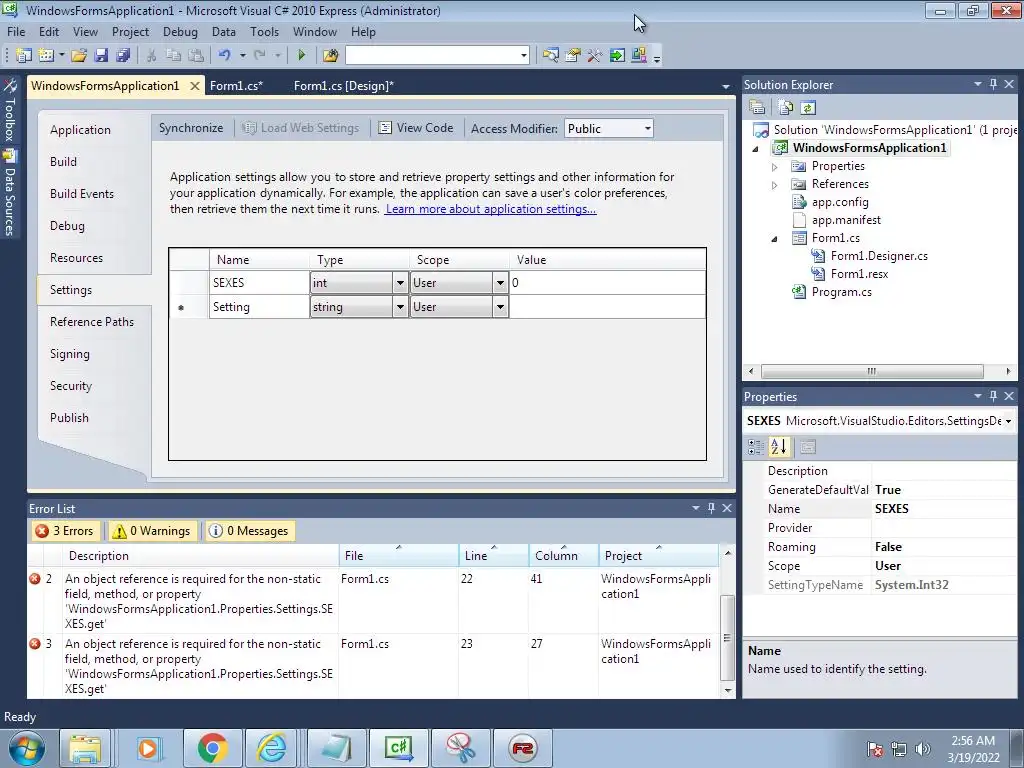Open the toolbar search combo box dropdown
This screenshot has height=768, width=1024.
(523, 56)
